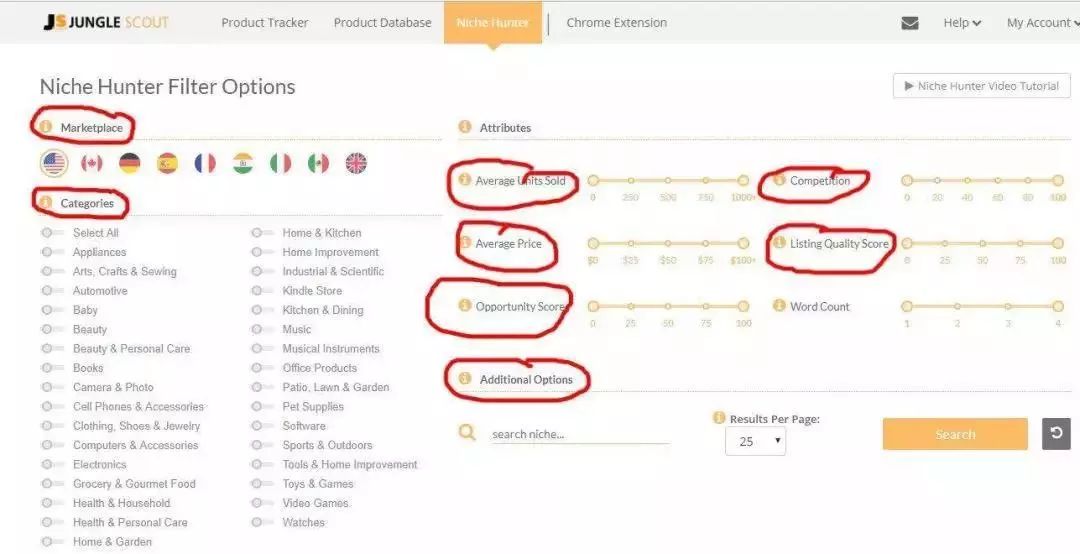Enable the Kindle Store category
1080x554 pixels.
262,291
